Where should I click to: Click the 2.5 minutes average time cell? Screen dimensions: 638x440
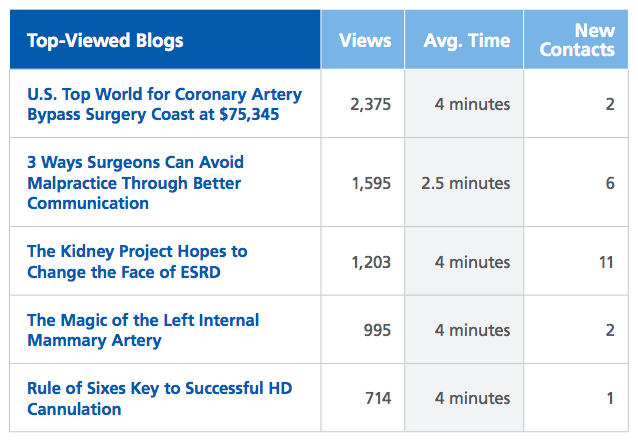(466, 183)
